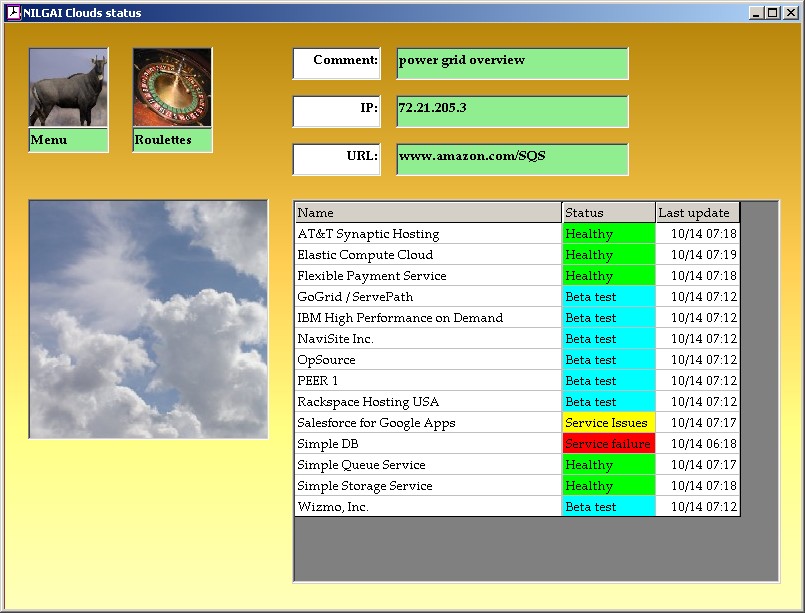Click Beta test status of GoGrid / ServePath

(609, 297)
